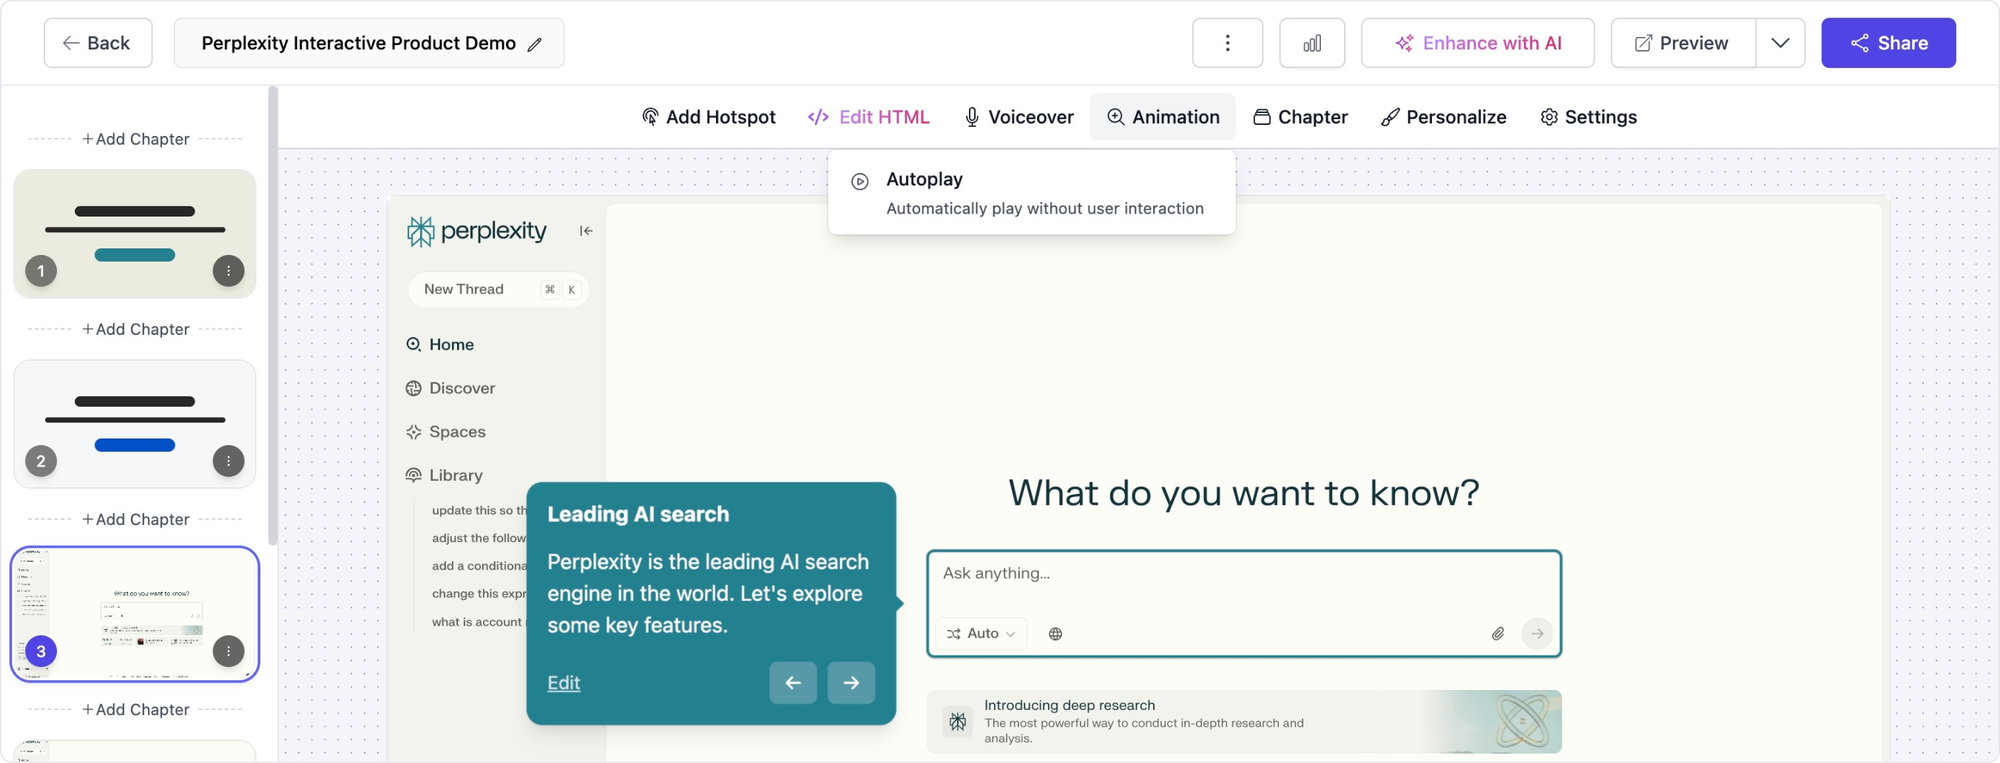Open the analytics bar chart icon
The width and height of the screenshot is (2000, 763).
[1312, 43]
